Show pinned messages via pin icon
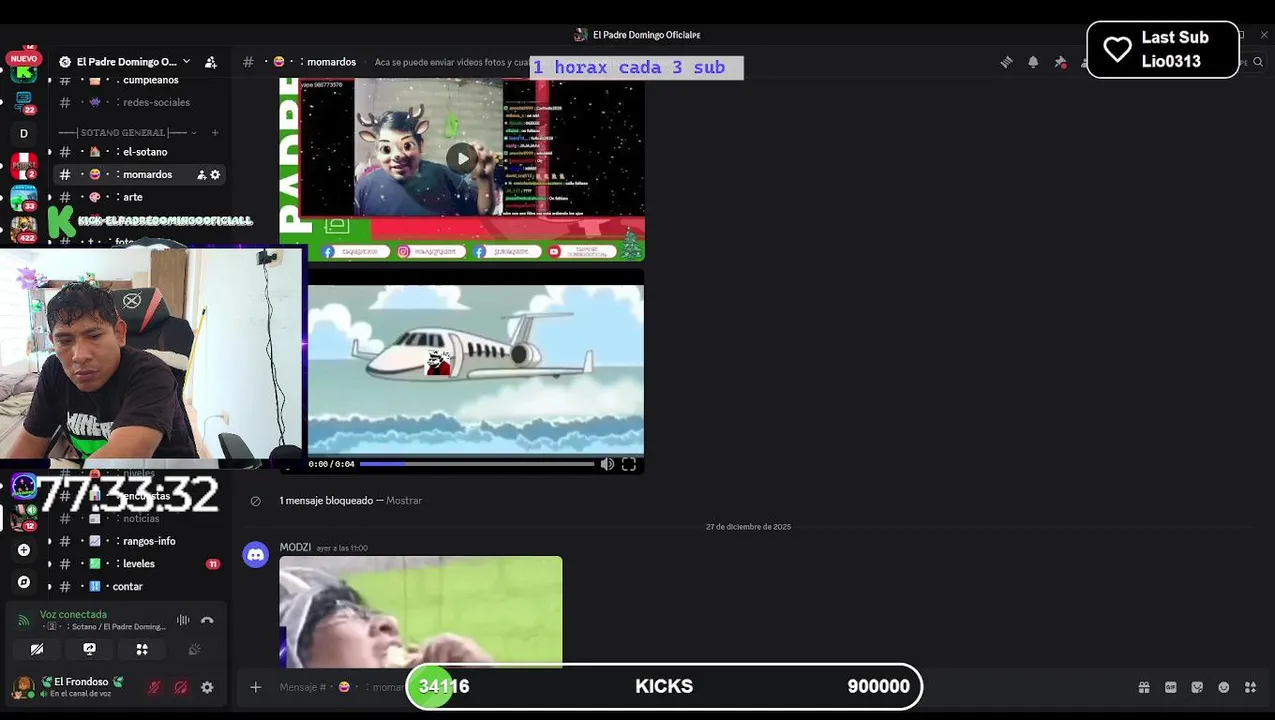This screenshot has width=1275, height=720. tap(1060, 62)
